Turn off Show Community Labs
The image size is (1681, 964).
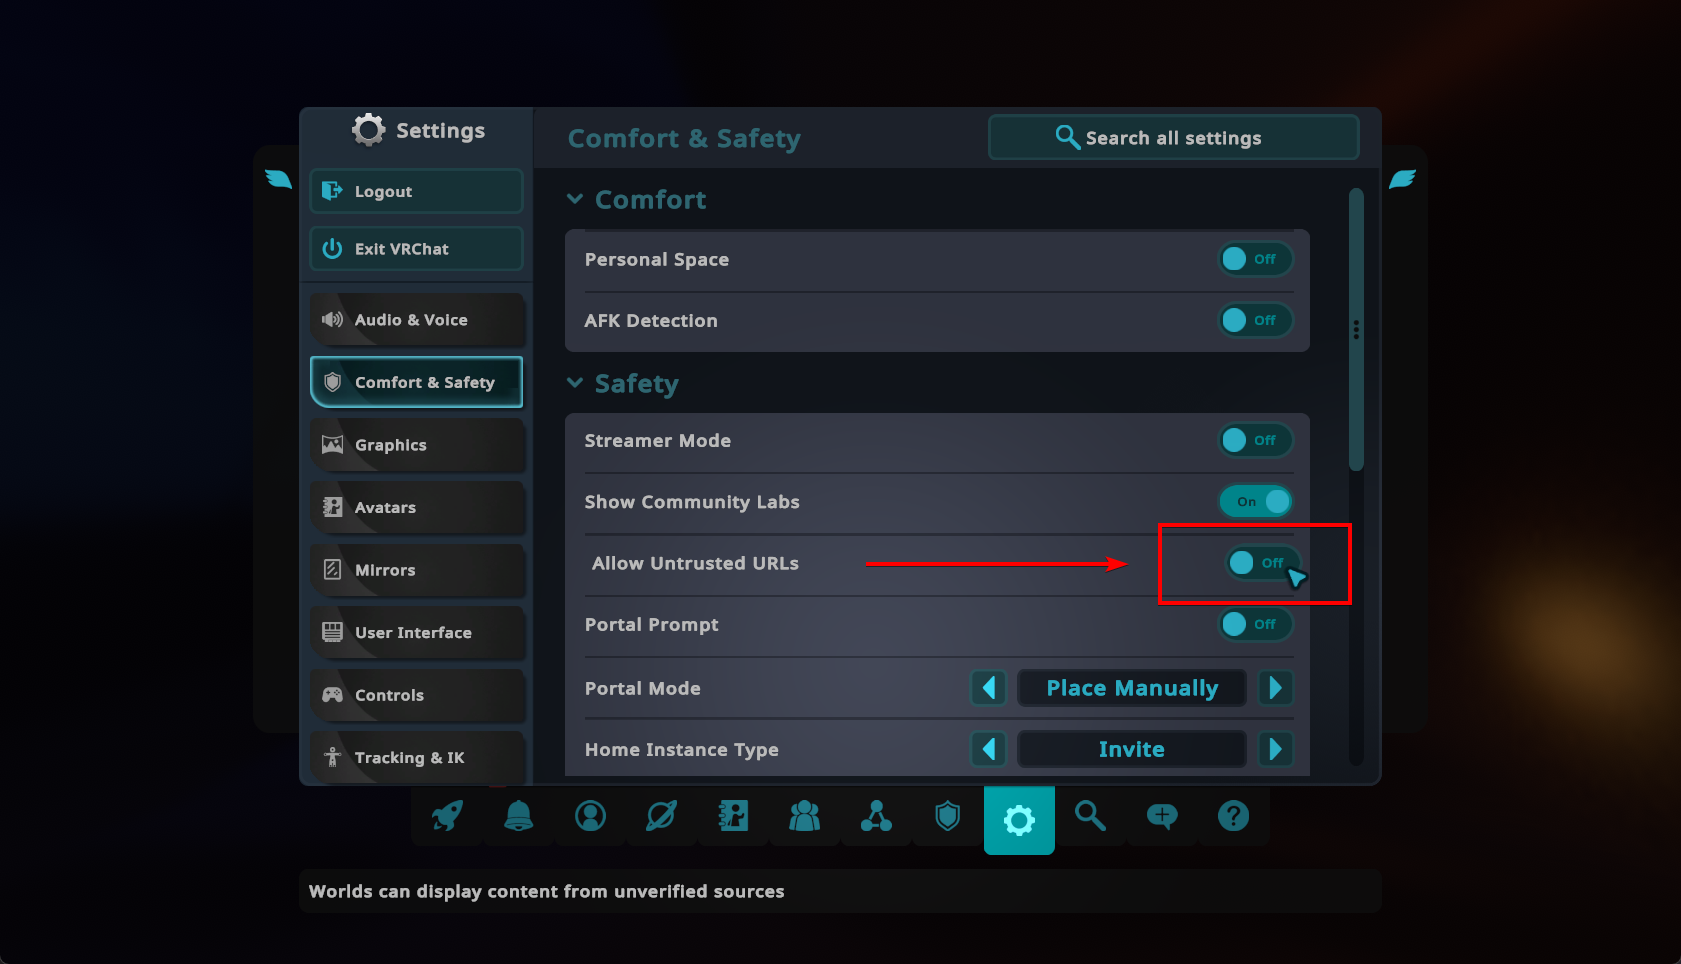[x=1257, y=501]
